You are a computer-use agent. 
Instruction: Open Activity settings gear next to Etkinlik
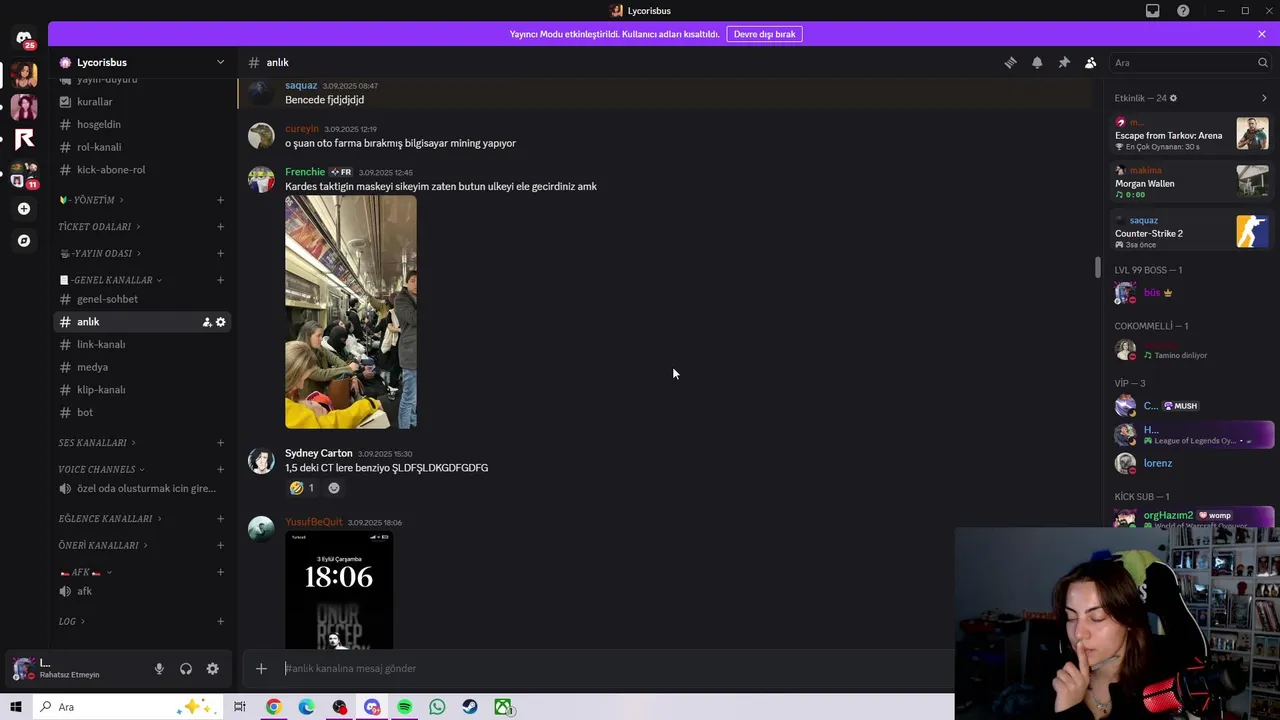click(x=1173, y=98)
